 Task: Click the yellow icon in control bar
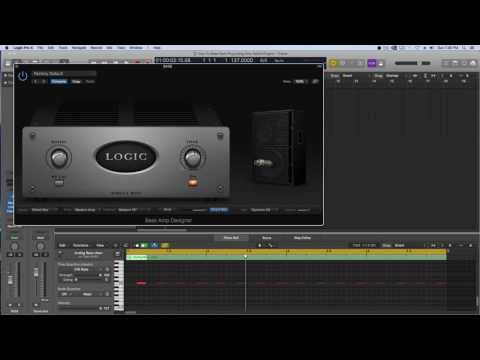click(x=333, y=63)
